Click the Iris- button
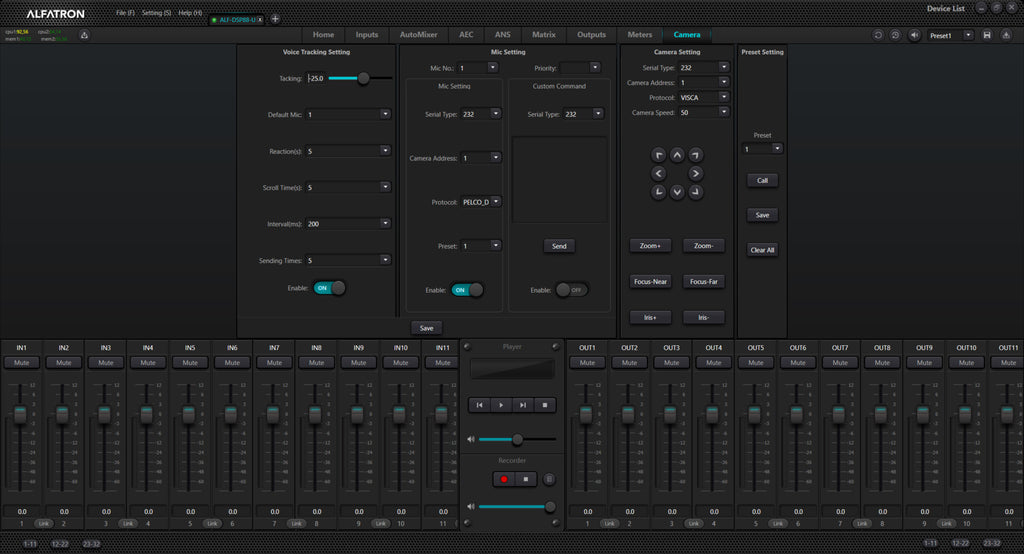Screen dimensions: 1024x554 pyautogui.click(x=703, y=318)
